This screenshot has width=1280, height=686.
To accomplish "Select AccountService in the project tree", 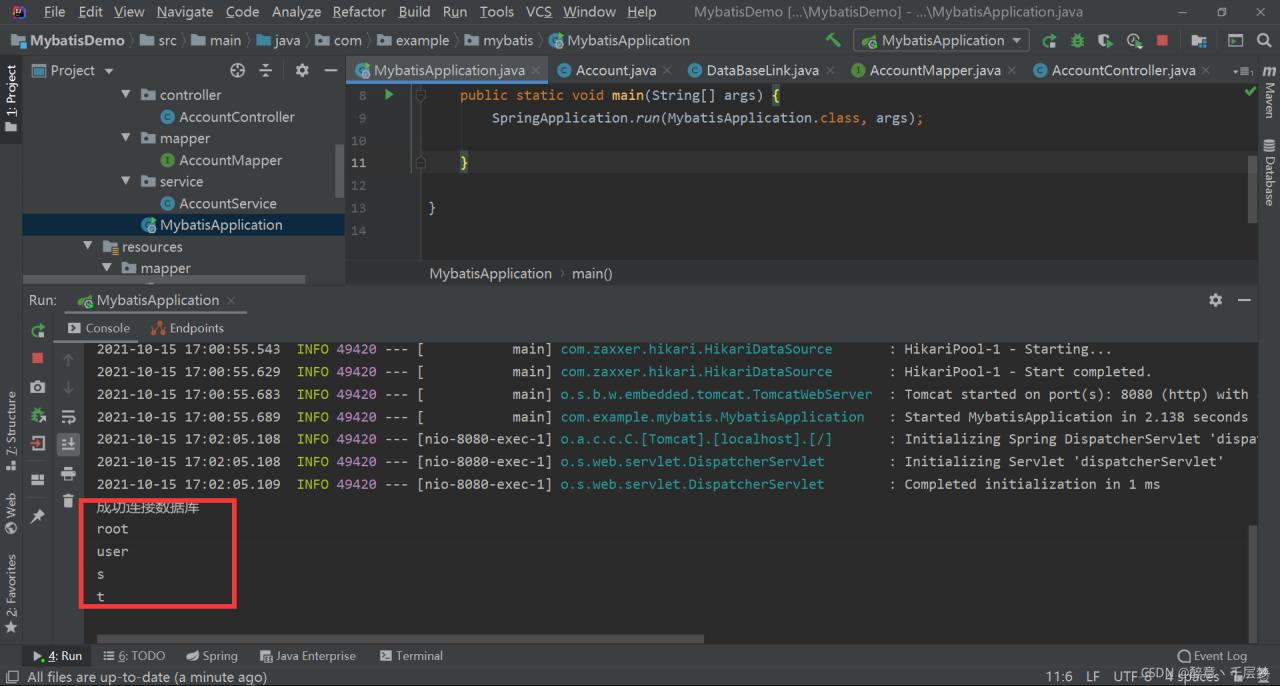I will point(227,204).
